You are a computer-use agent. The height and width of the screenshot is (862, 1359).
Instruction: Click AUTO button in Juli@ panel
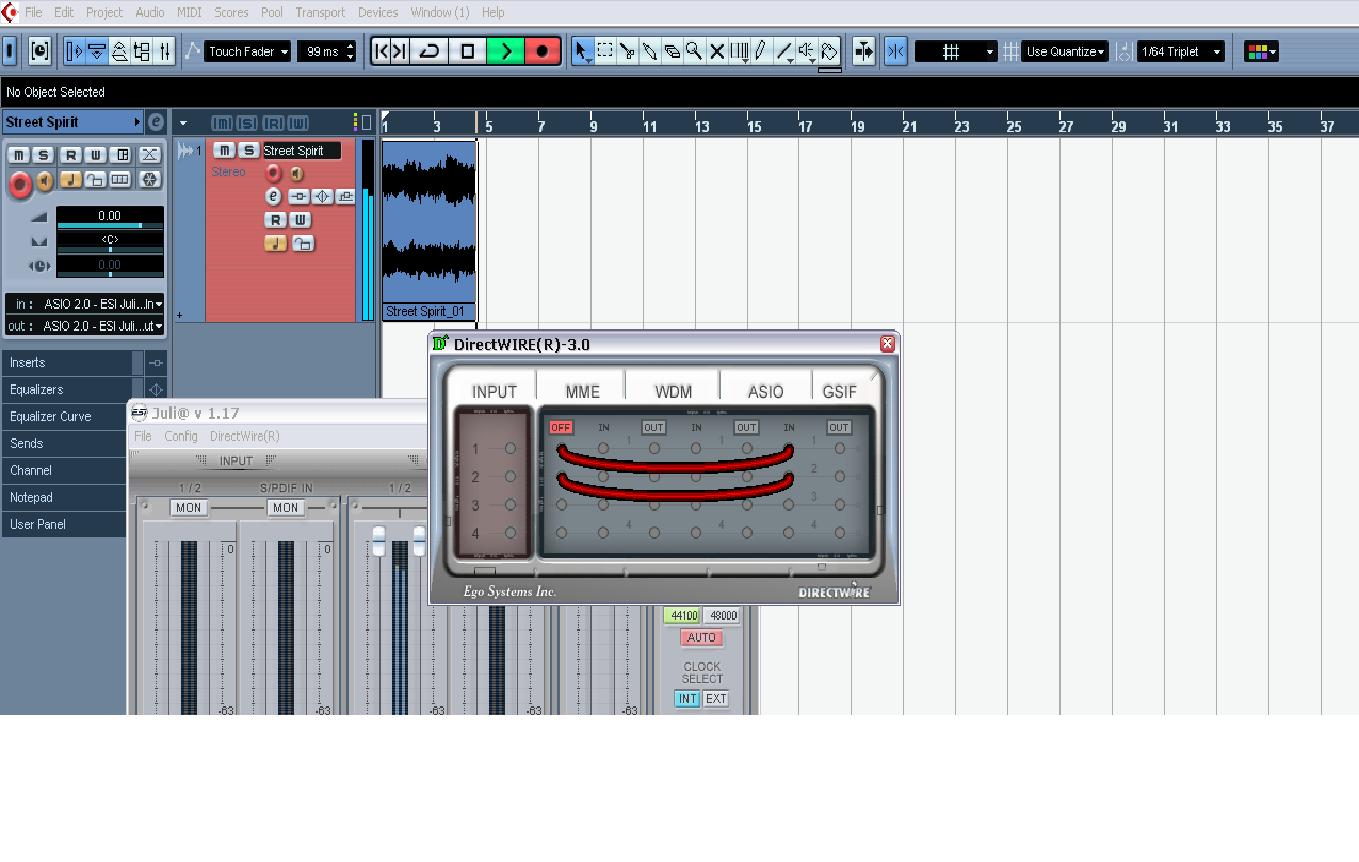pyautogui.click(x=702, y=637)
